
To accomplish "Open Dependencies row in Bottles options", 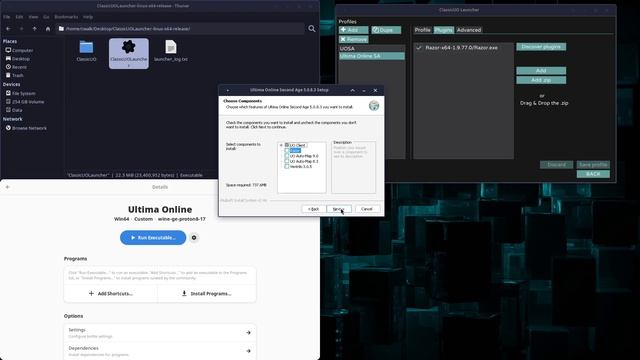I will point(160,351).
